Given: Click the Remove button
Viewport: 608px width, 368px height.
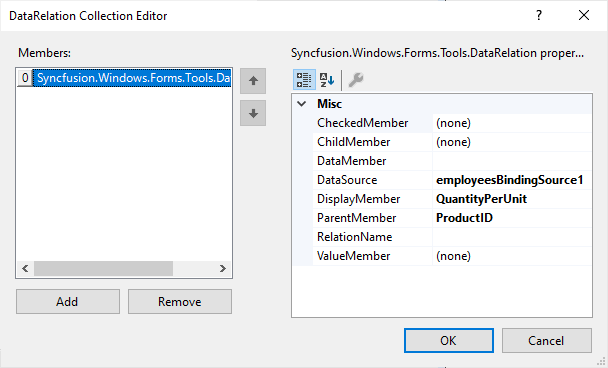Looking at the screenshot, I should (180, 301).
